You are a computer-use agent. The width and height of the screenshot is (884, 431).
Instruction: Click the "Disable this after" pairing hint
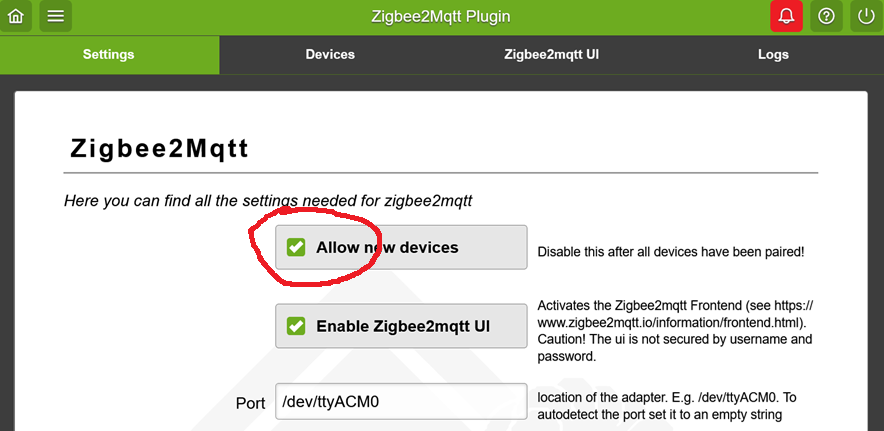[x=670, y=252]
